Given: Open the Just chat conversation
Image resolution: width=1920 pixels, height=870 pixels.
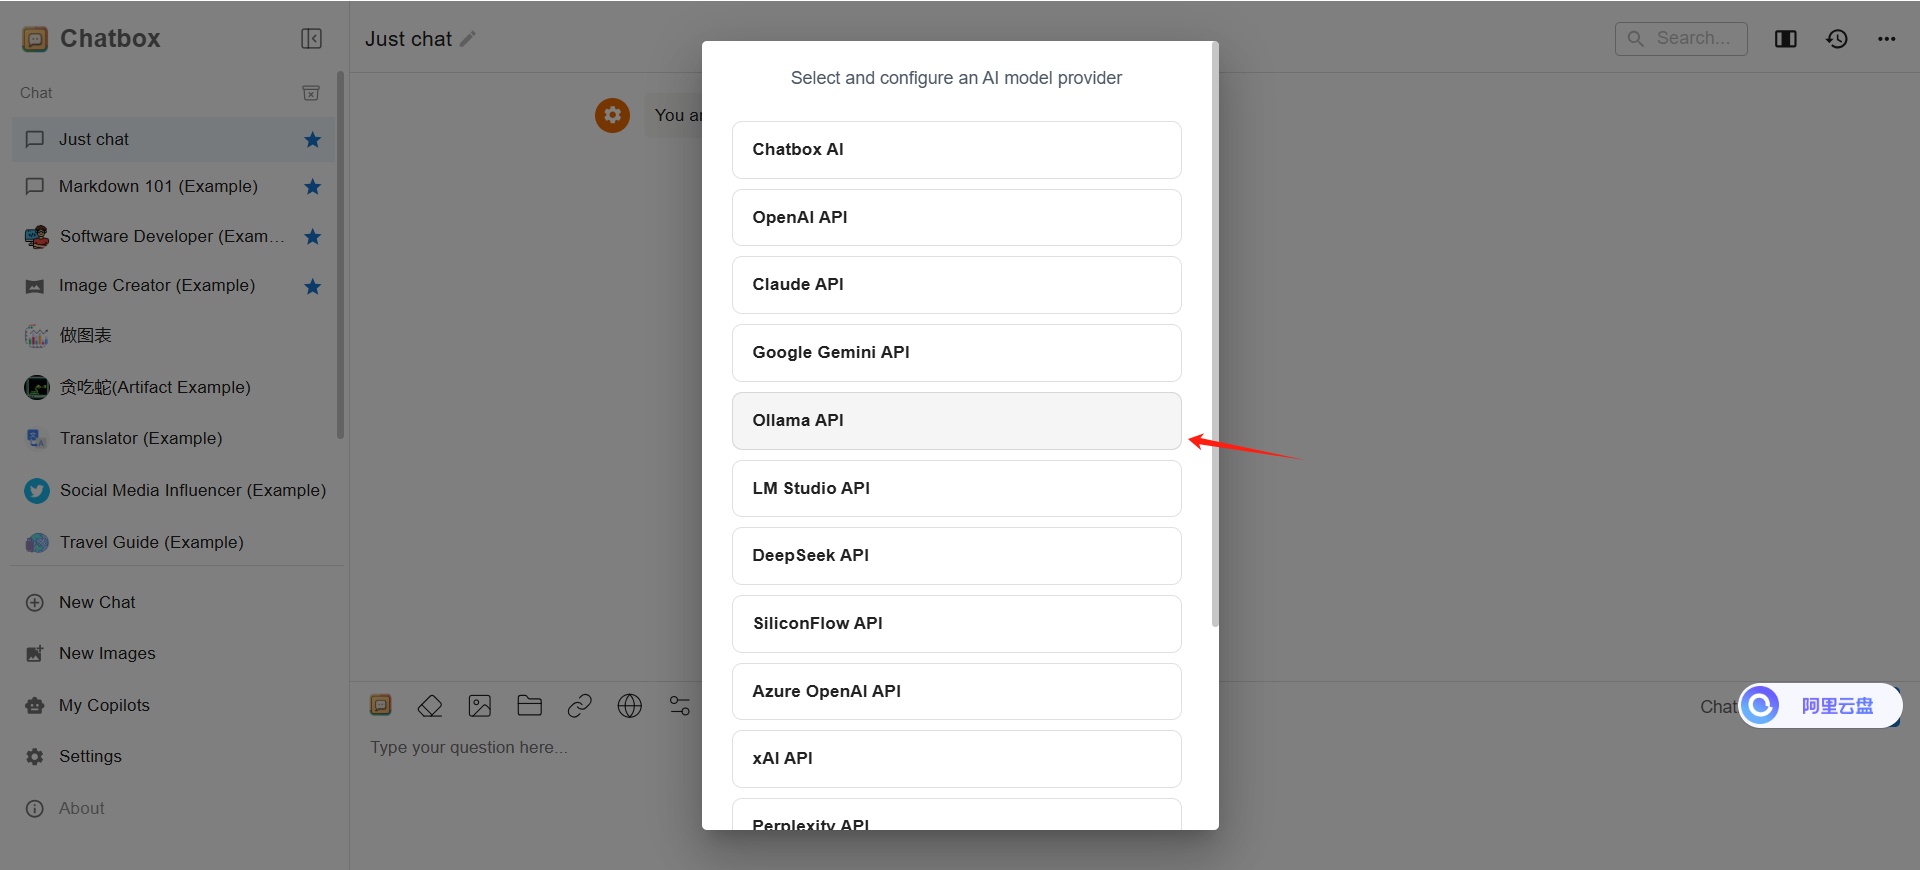Looking at the screenshot, I should [173, 140].
